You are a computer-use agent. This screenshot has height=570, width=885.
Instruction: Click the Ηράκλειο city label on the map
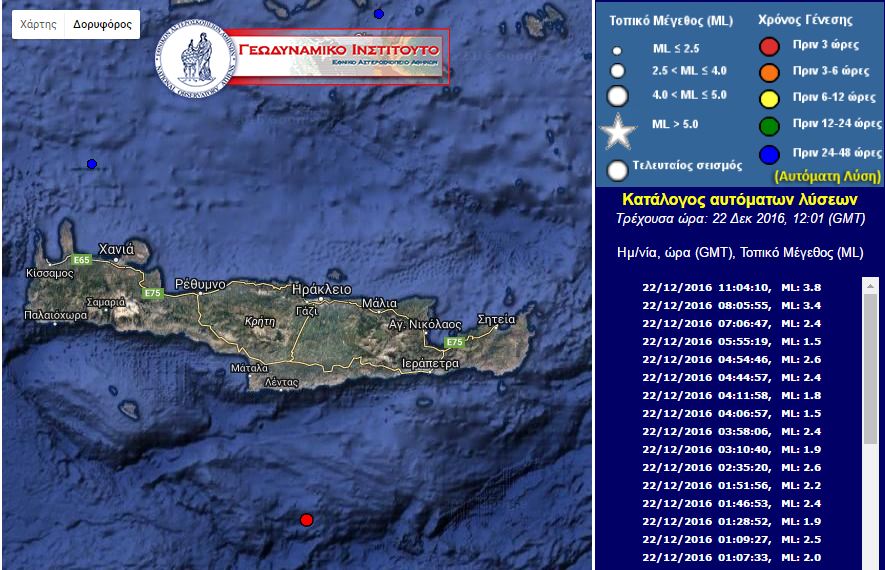(320, 288)
